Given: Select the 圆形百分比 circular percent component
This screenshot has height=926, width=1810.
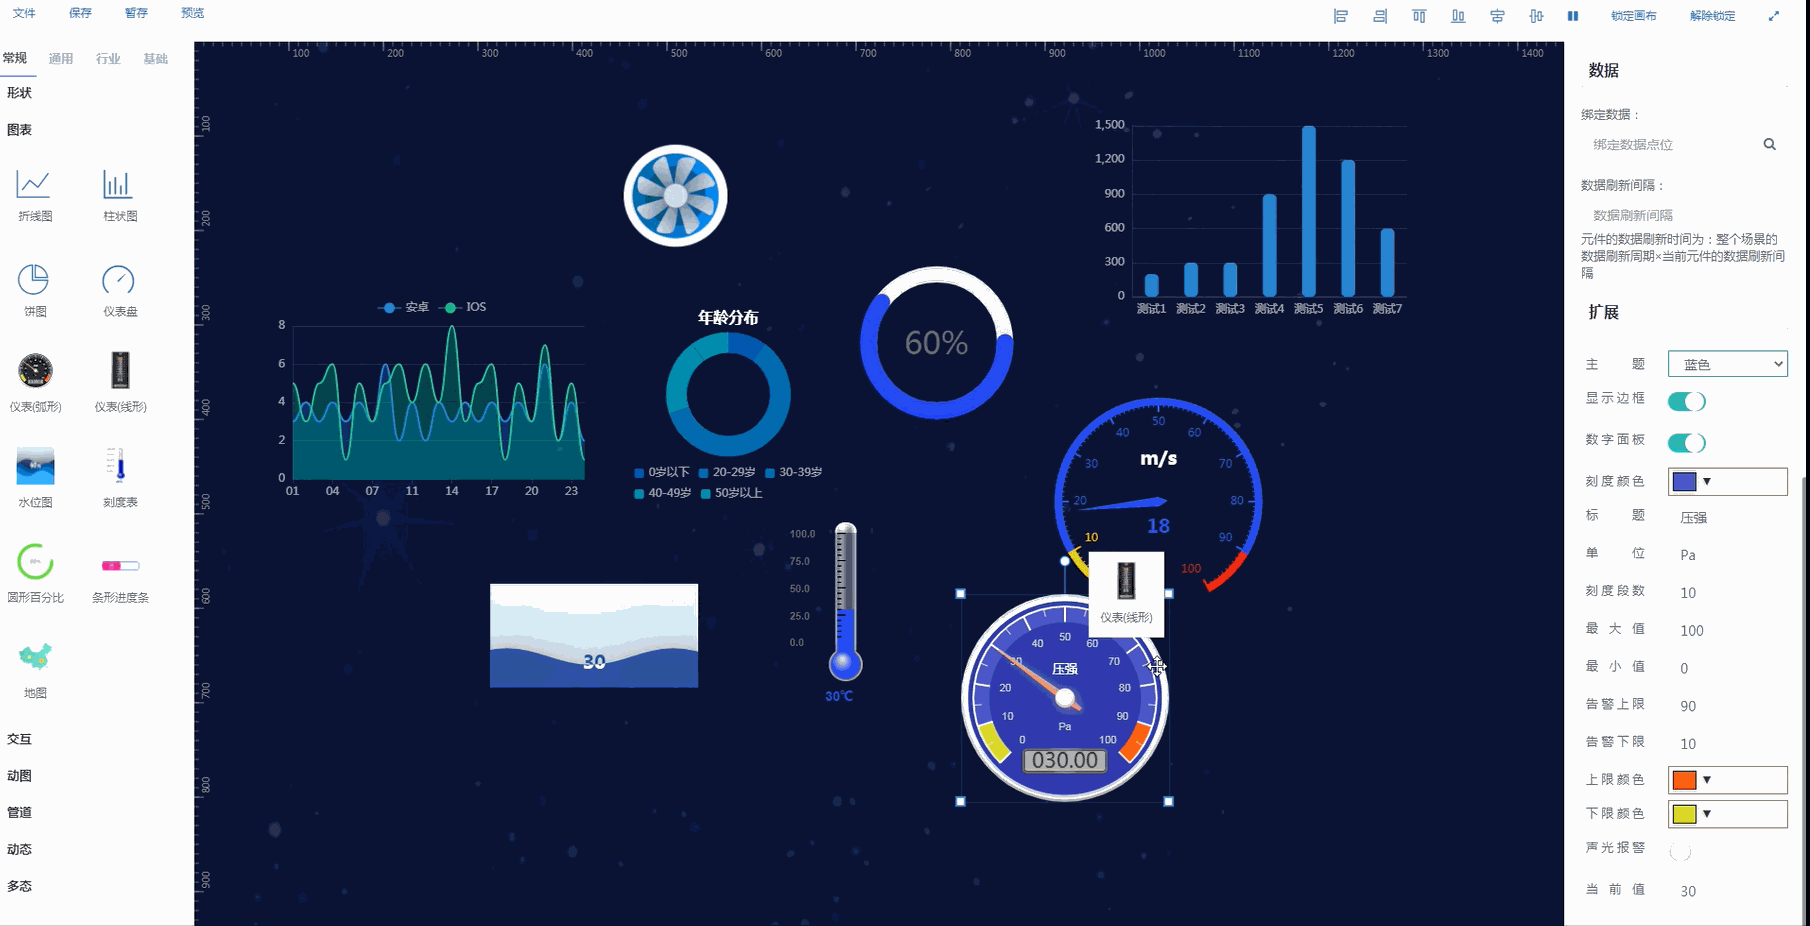Looking at the screenshot, I should [35, 573].
